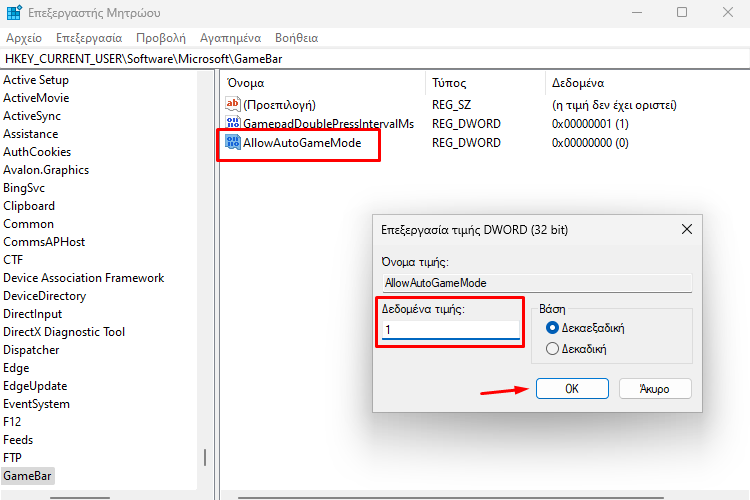Screen dimensions: 750x500
Task: Maximize the Registry Editor window
Action: coord(682,12)
